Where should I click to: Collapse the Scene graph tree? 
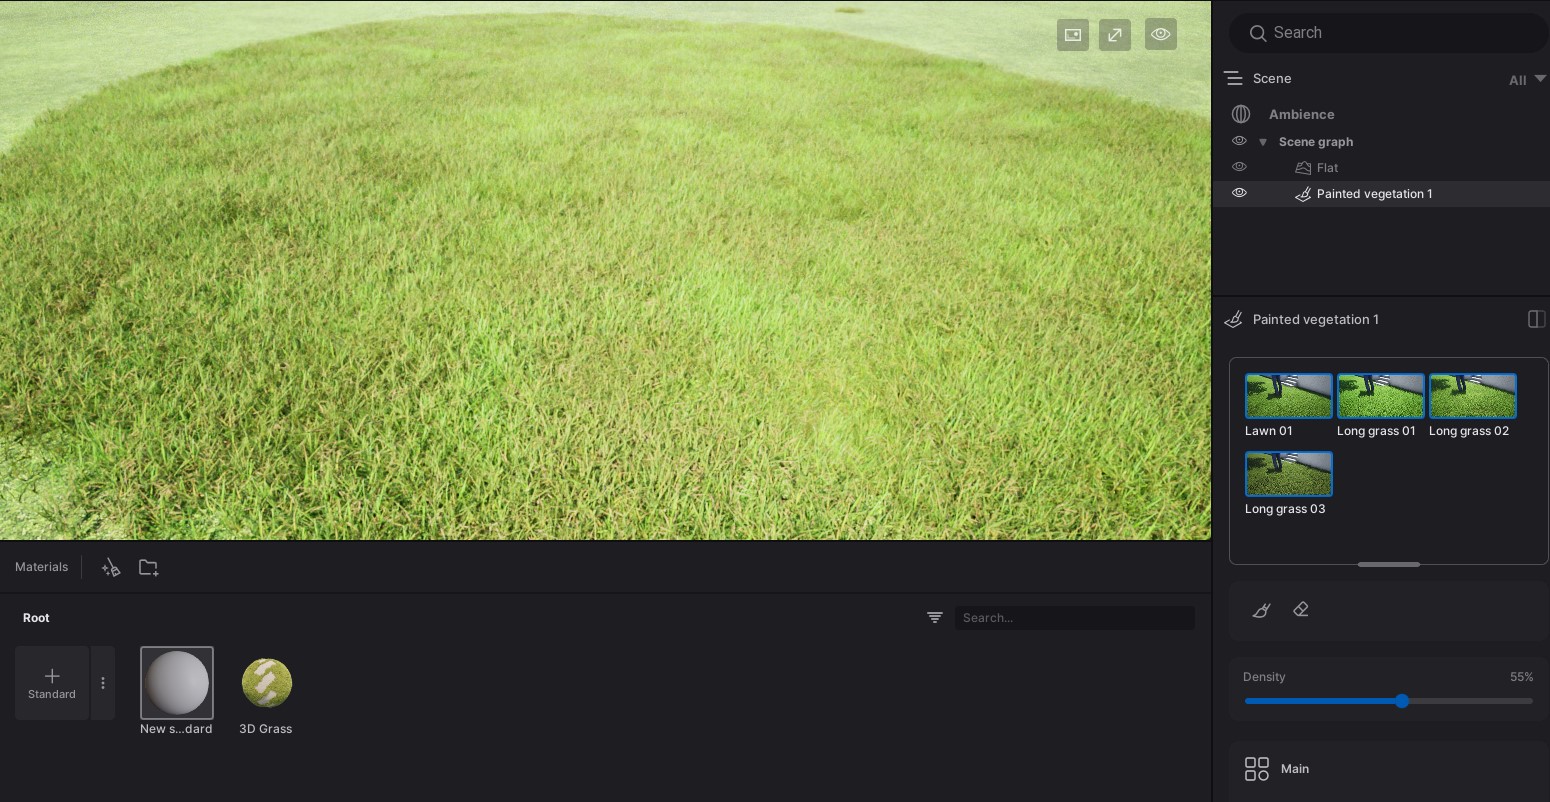coord(1263,142)
